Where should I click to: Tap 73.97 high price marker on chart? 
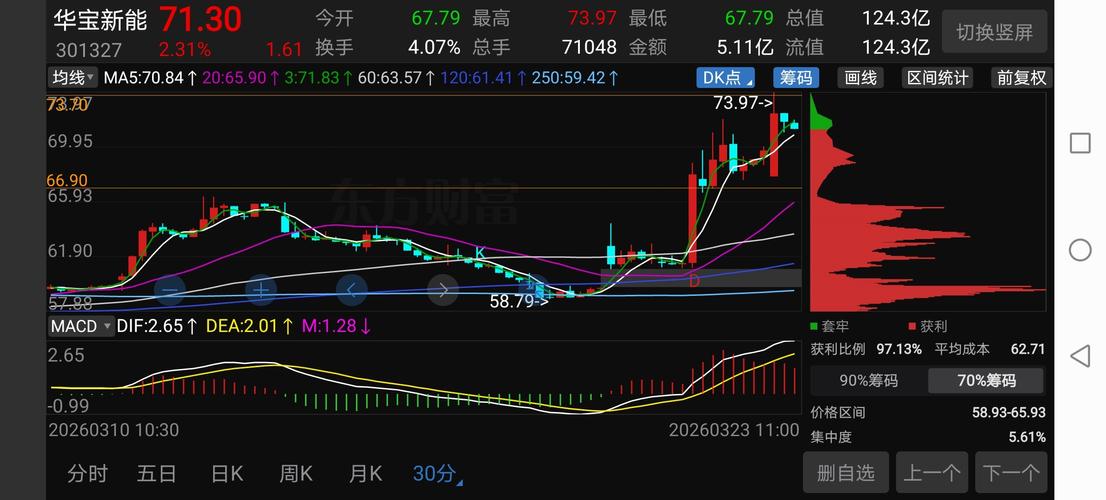click(x=743, y=103)
